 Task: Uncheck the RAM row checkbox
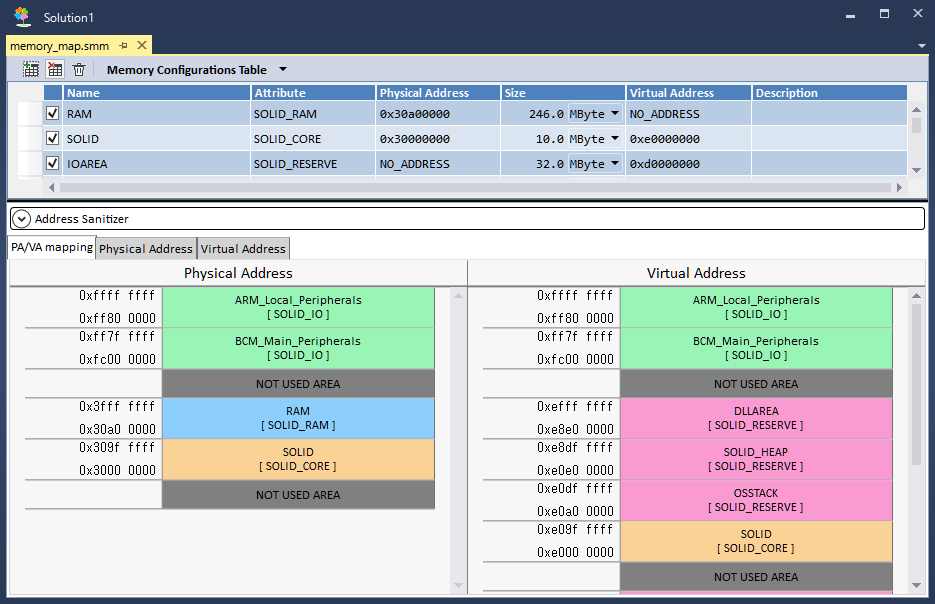(52, 114)
